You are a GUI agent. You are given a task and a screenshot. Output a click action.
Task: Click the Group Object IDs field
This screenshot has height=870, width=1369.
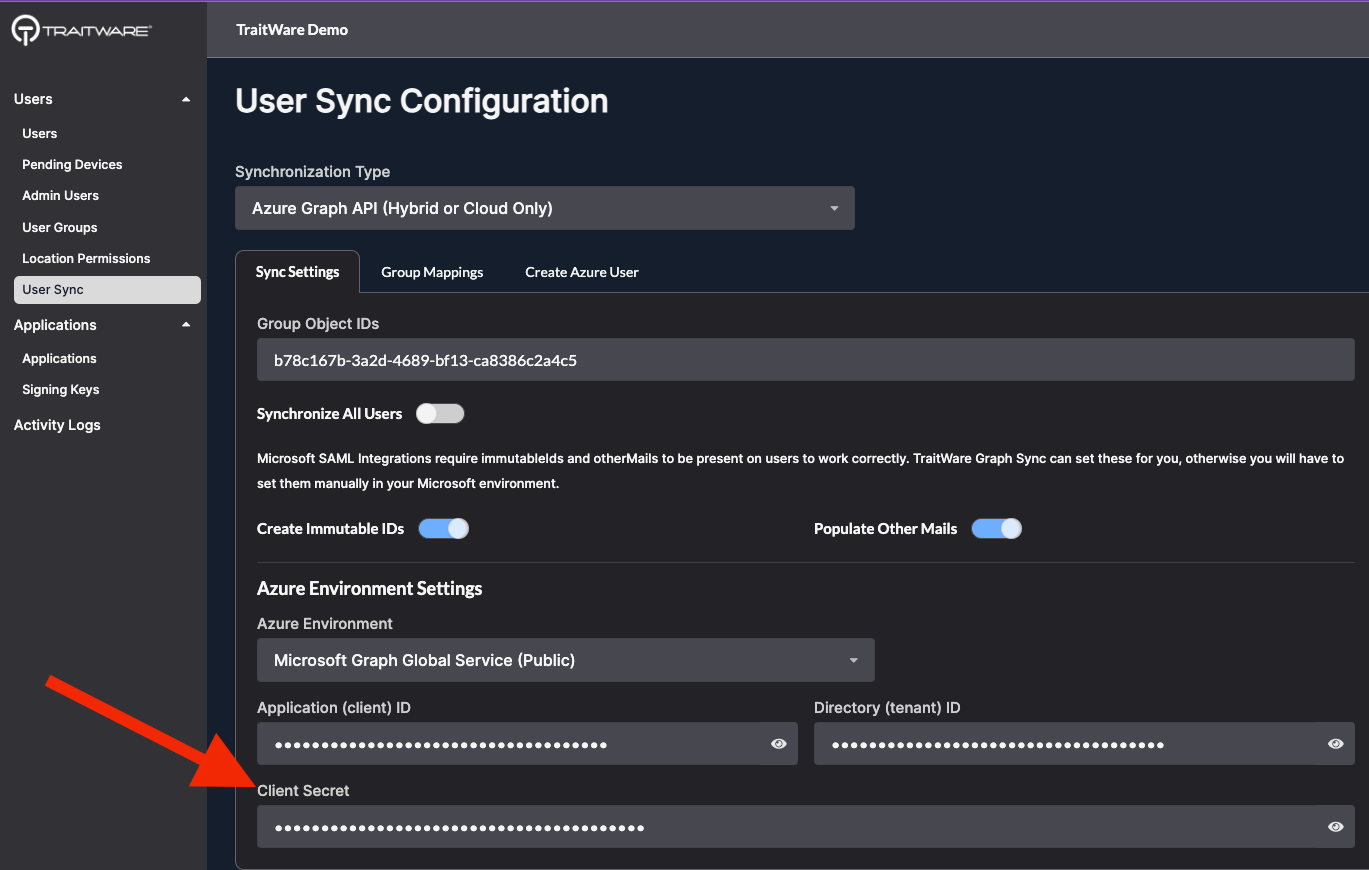pos(806,360)
